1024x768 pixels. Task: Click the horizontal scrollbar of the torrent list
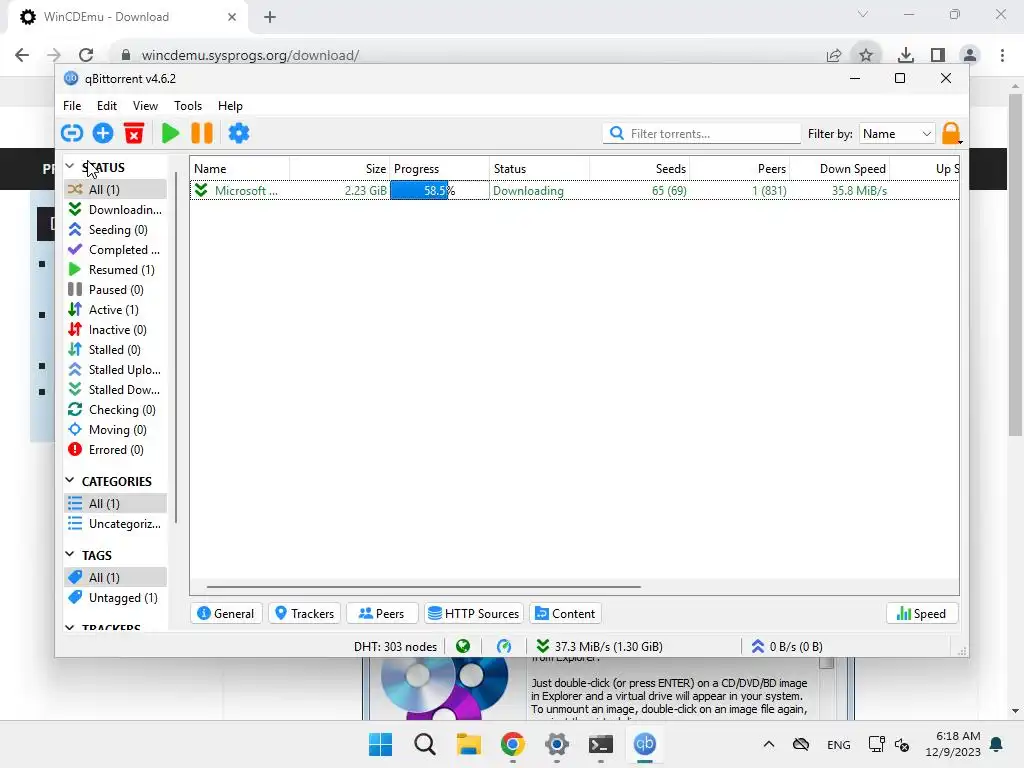(423, 586)
